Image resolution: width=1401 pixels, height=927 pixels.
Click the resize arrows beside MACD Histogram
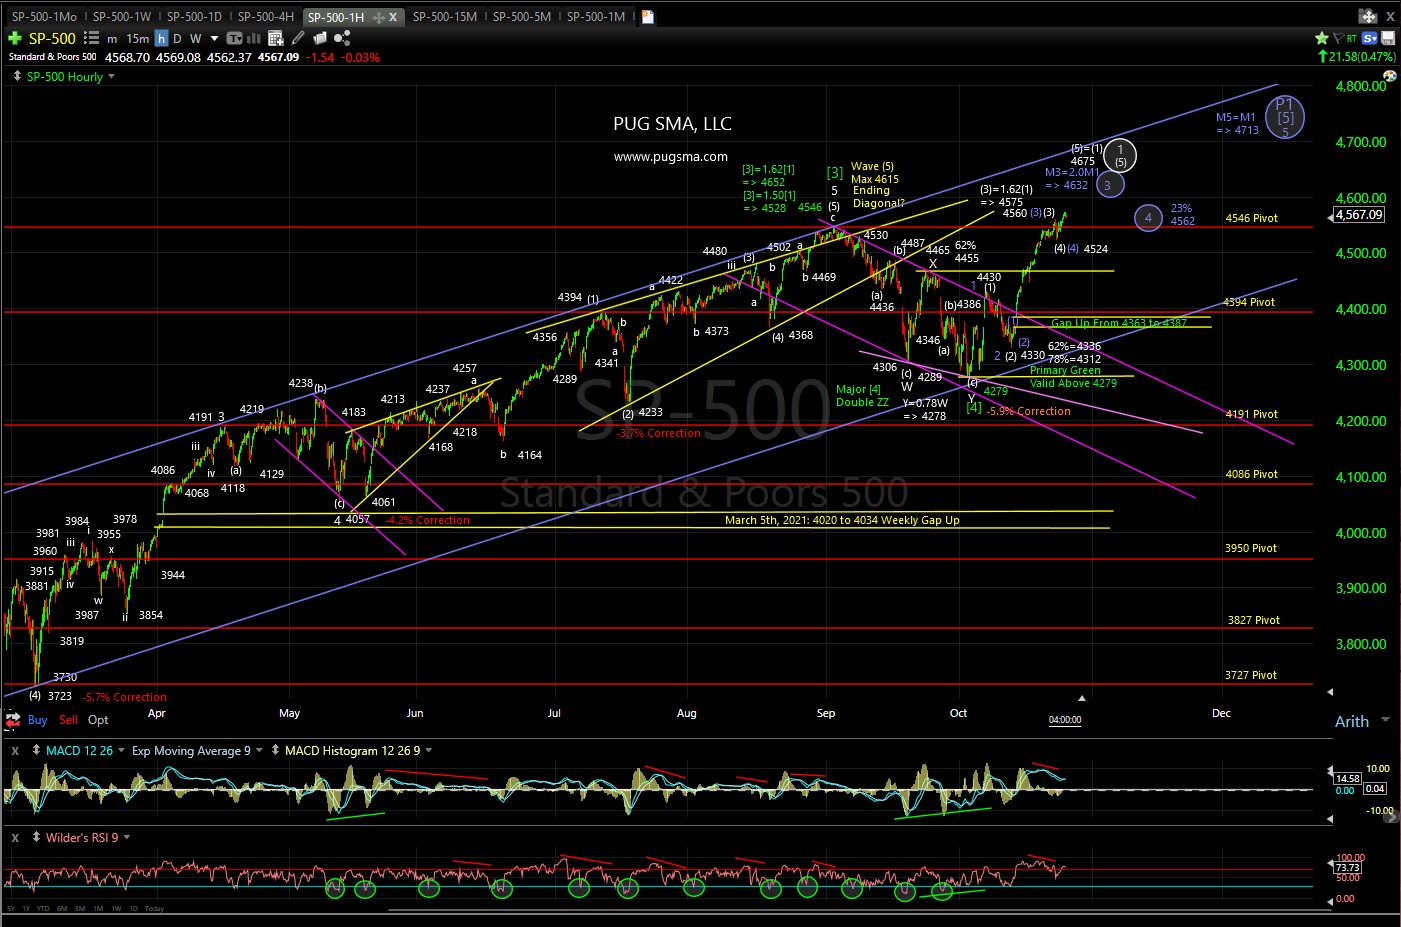tap(275, 750)
